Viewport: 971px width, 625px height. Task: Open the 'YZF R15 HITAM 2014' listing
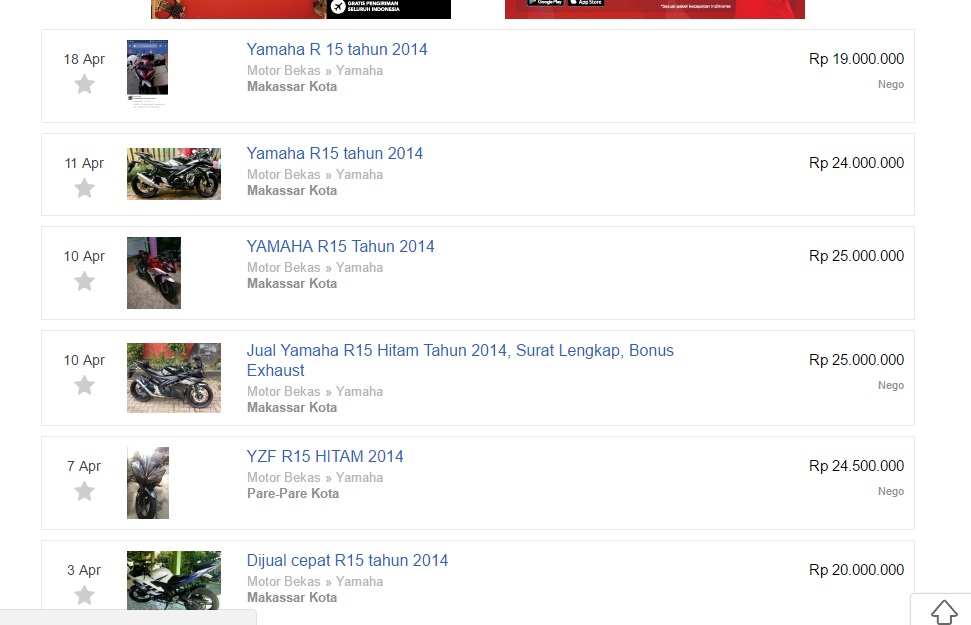click(x=325, y=456)
